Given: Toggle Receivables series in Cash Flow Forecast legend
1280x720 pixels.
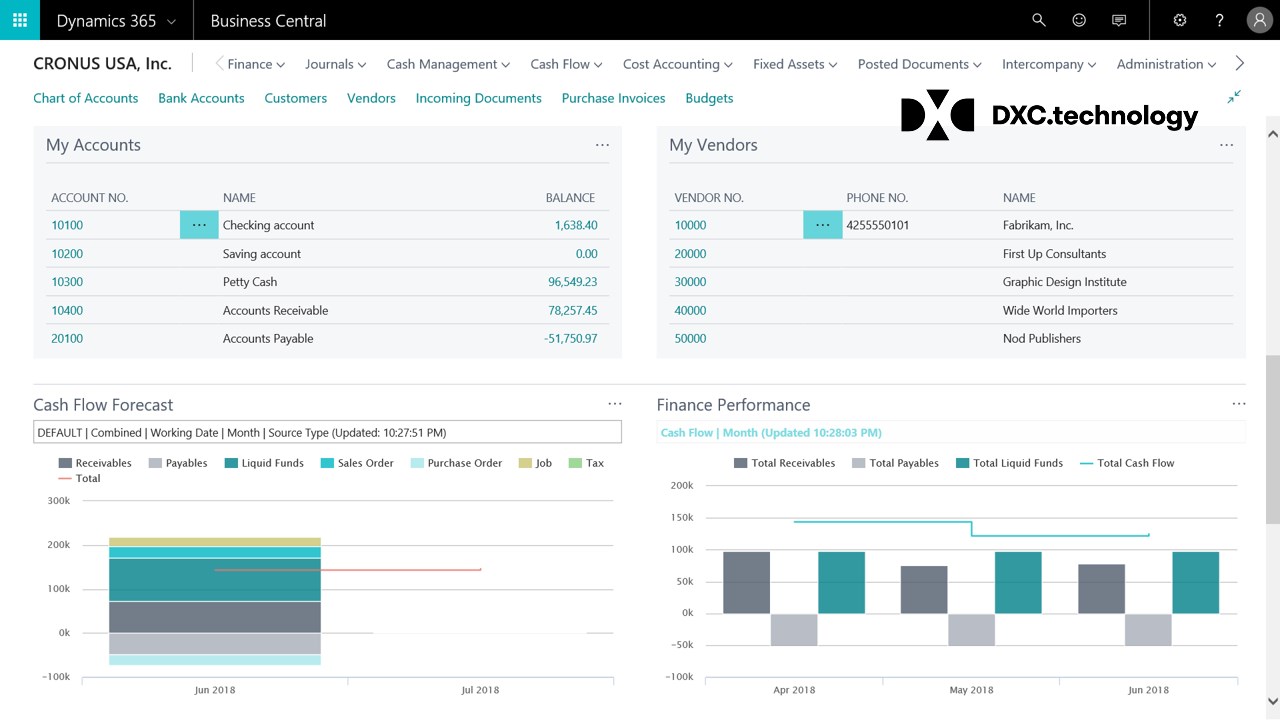Looking at the screenshot, I should tap(95, 463).
